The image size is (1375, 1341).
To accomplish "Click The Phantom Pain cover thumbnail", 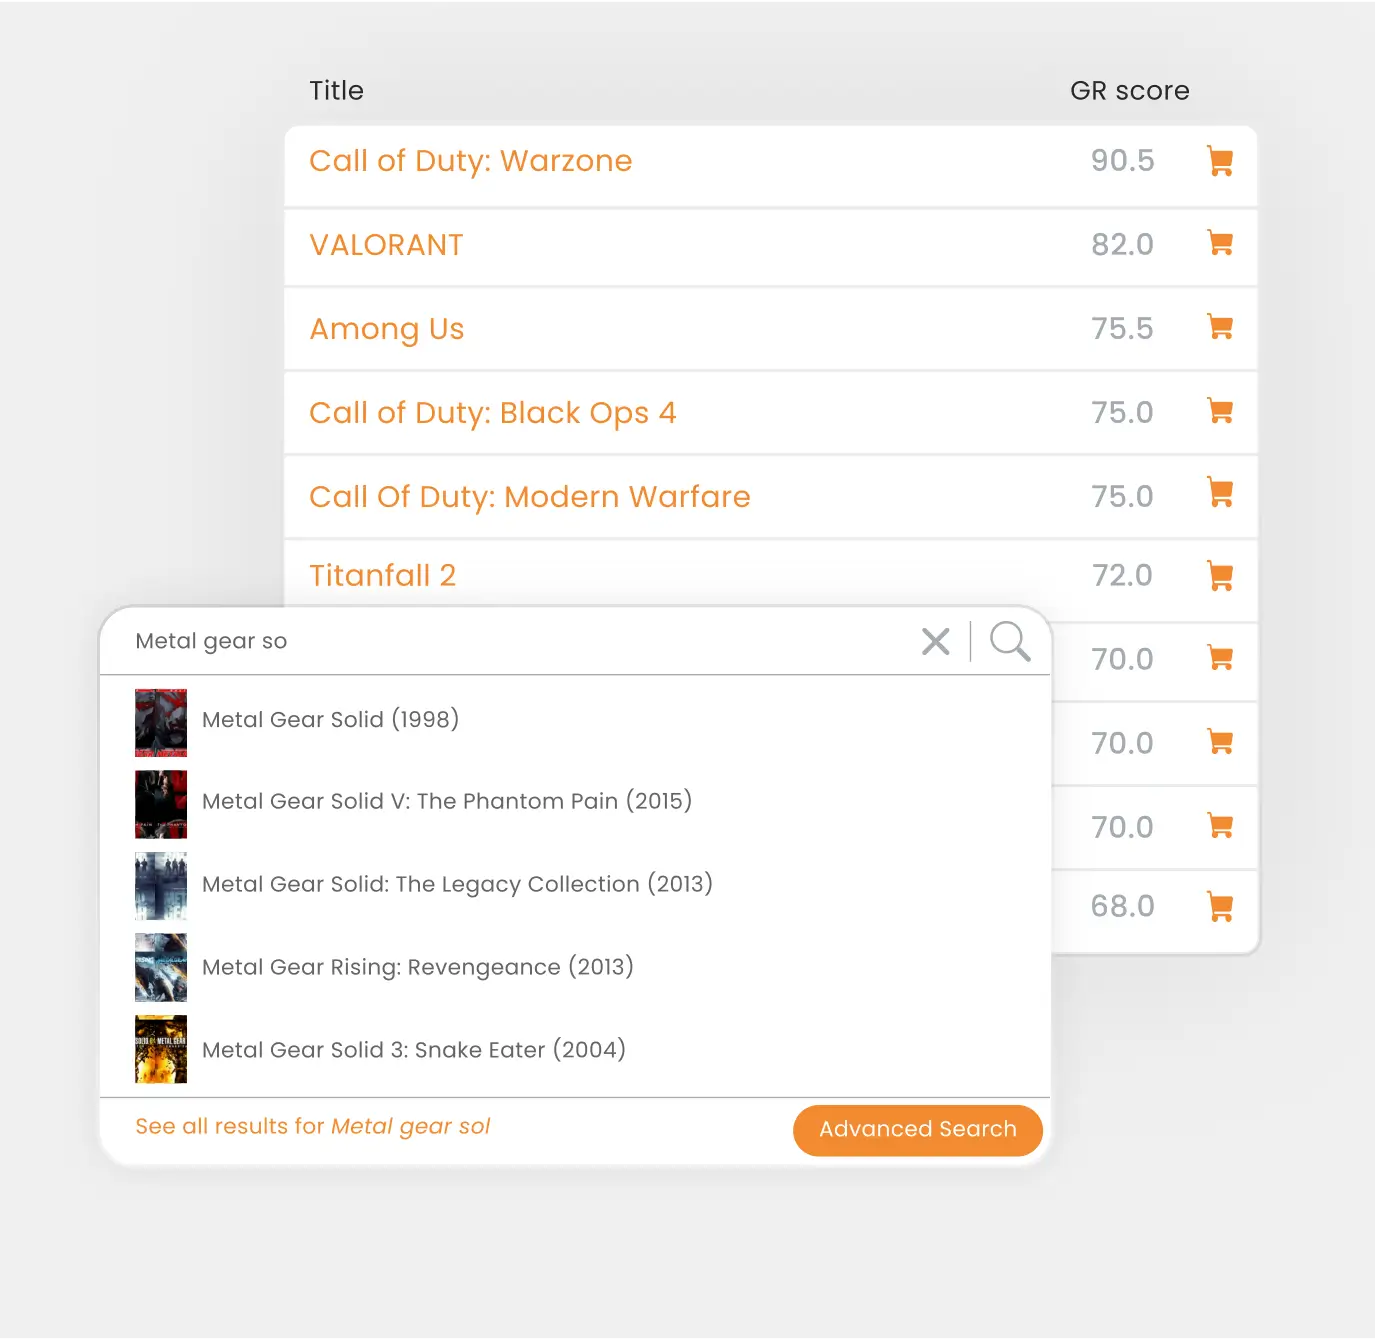I will point(161,804).
